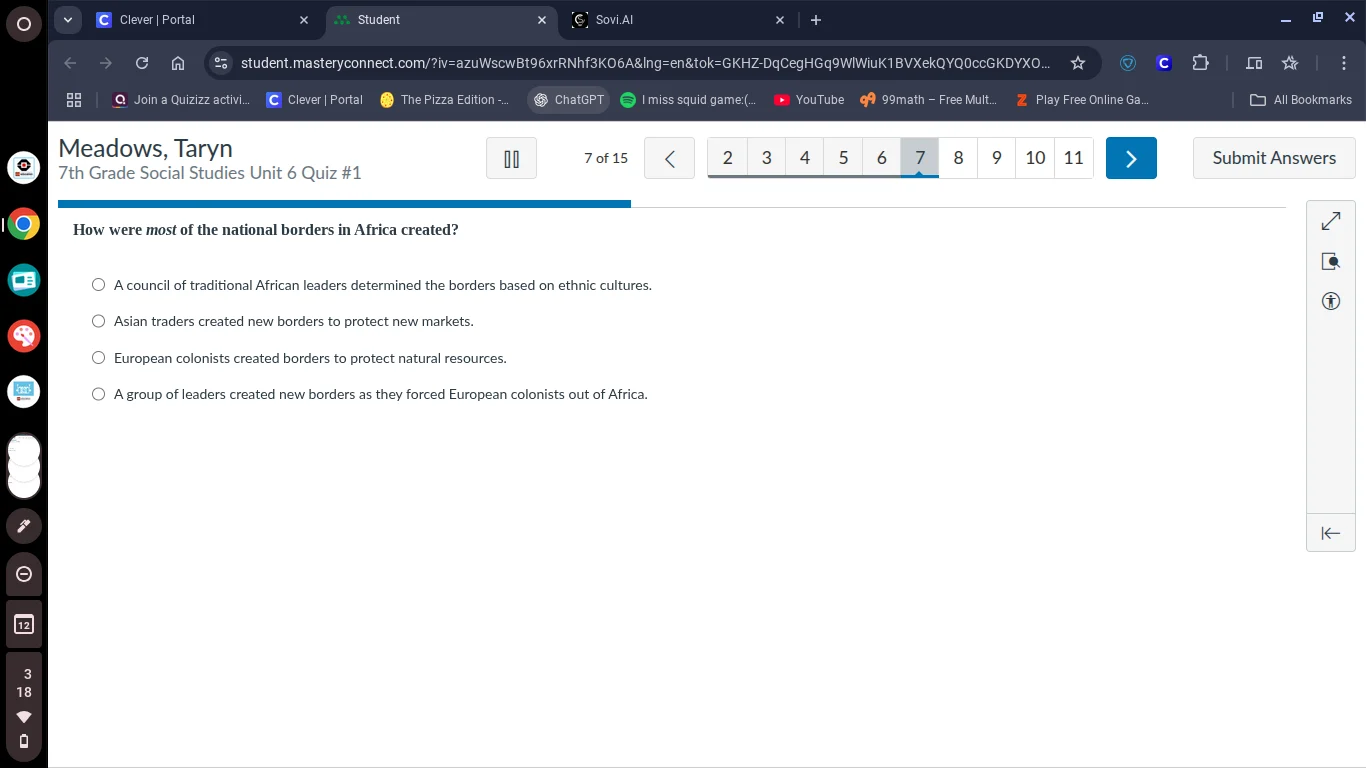This screenshot has height=768, width=1366.
Task: Click the quiz progress bar
Action: [x=344, y=204]
